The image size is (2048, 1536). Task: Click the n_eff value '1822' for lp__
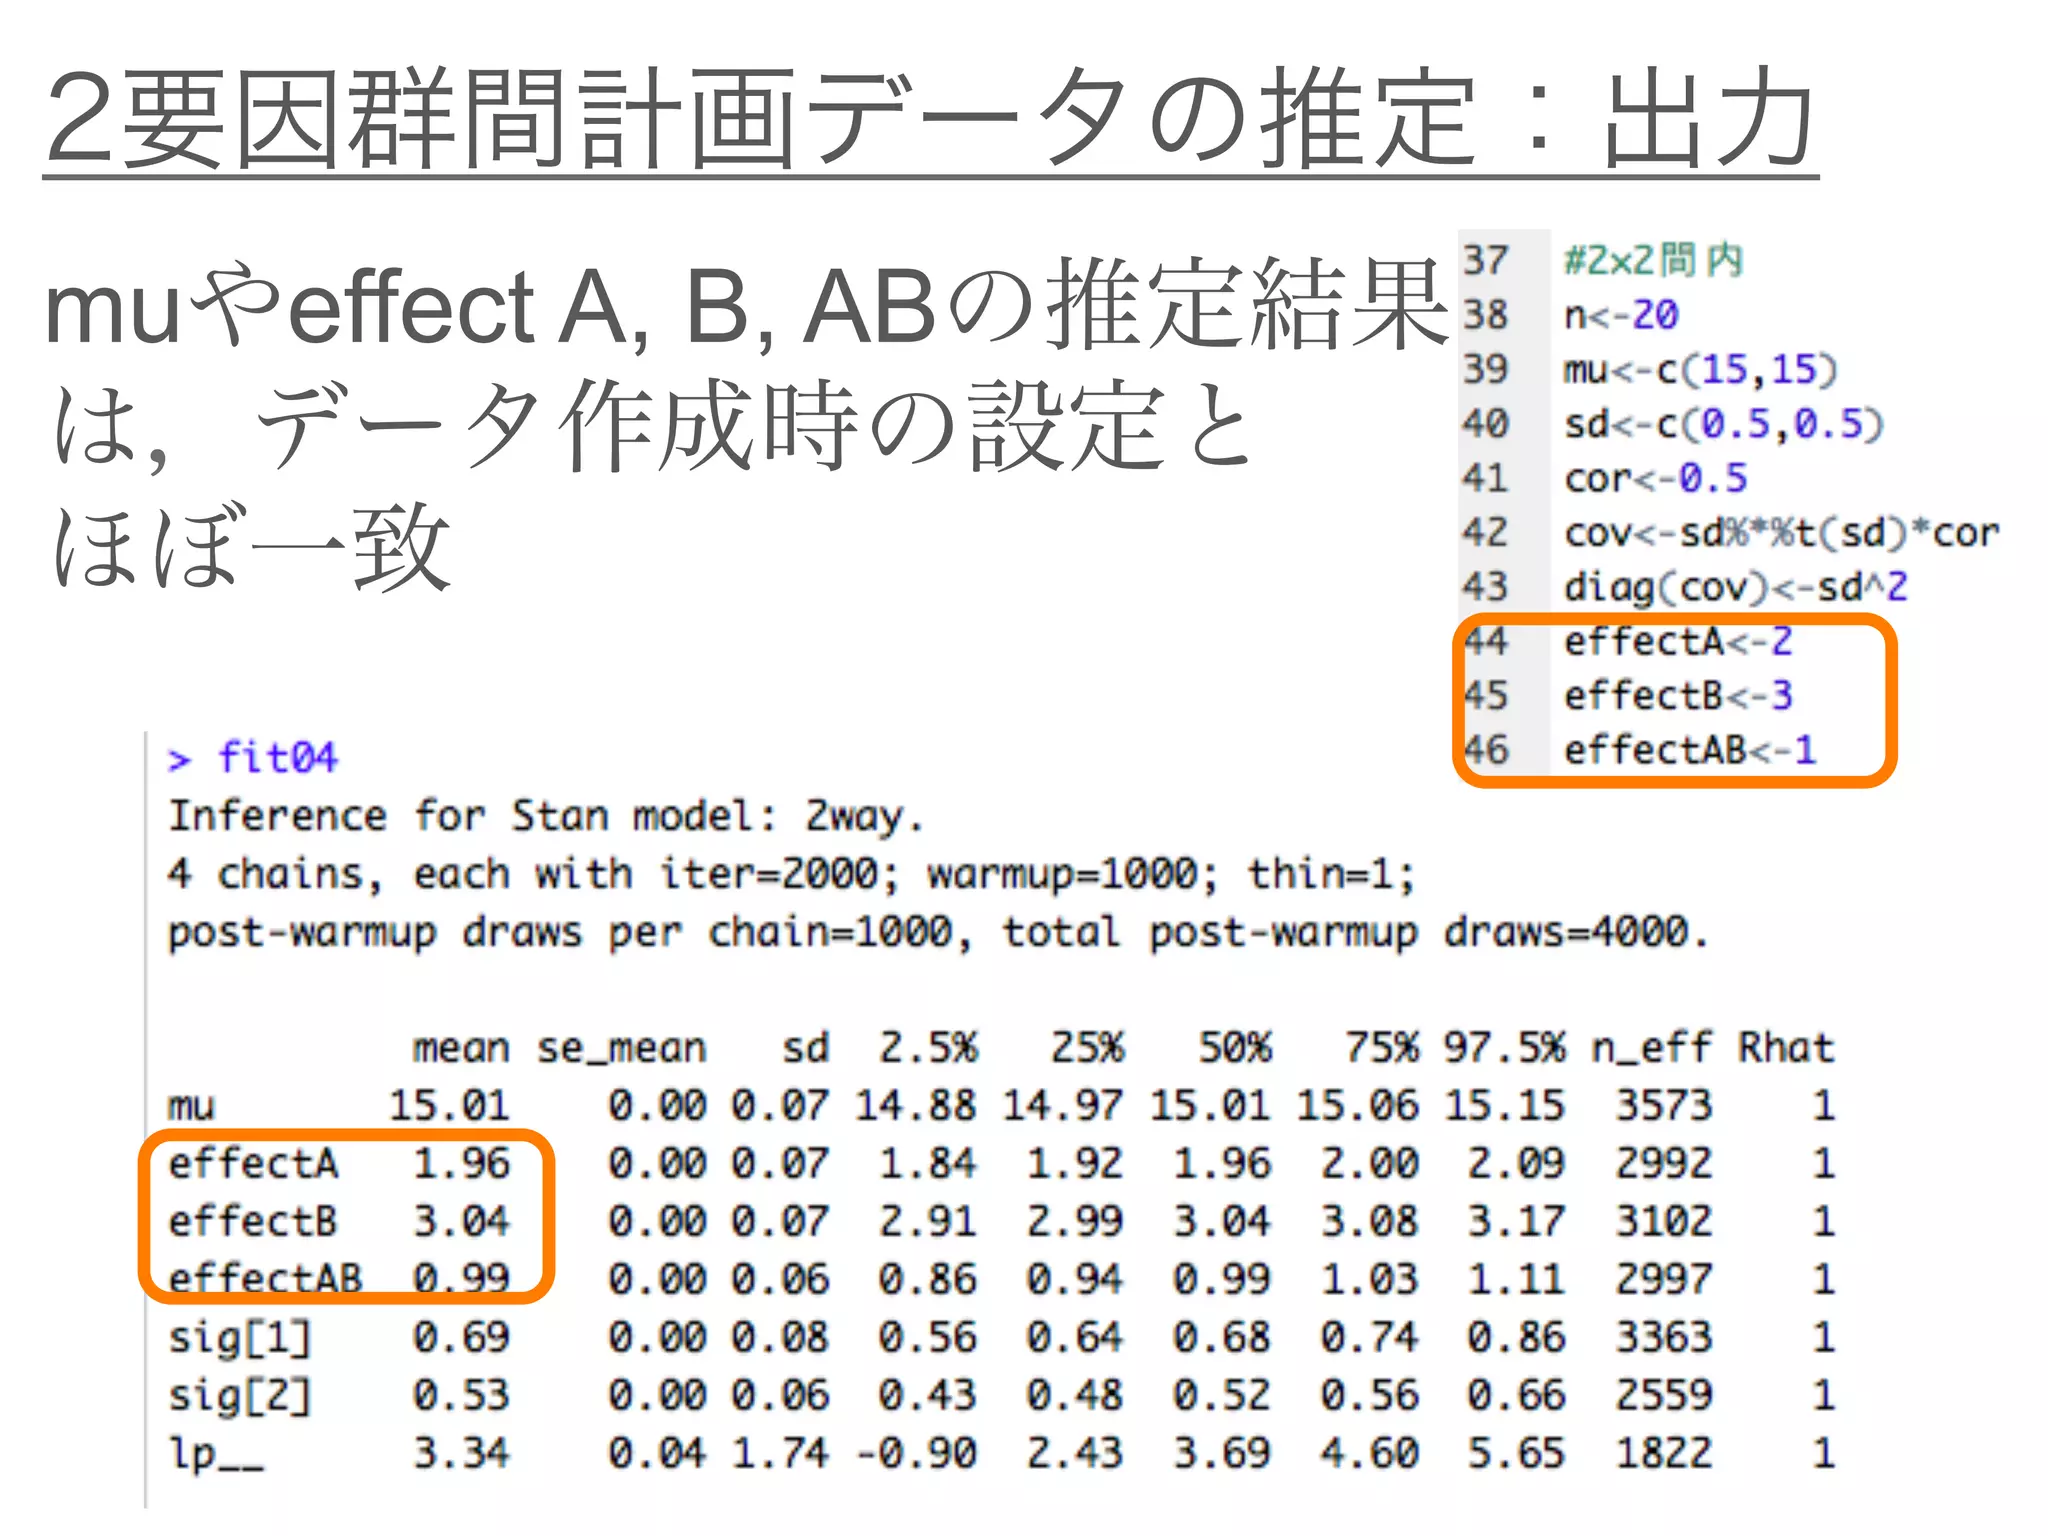1664,1453
